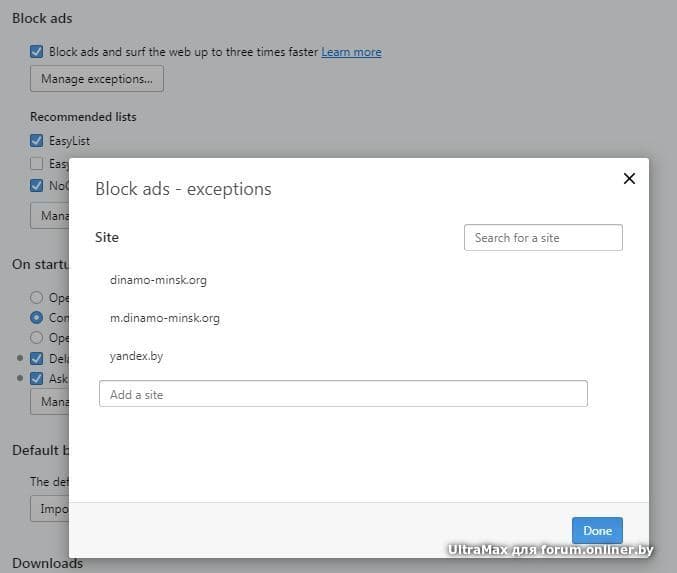Click the Manage exceptions button
This screenshot has height=573, width=677.
96,79
